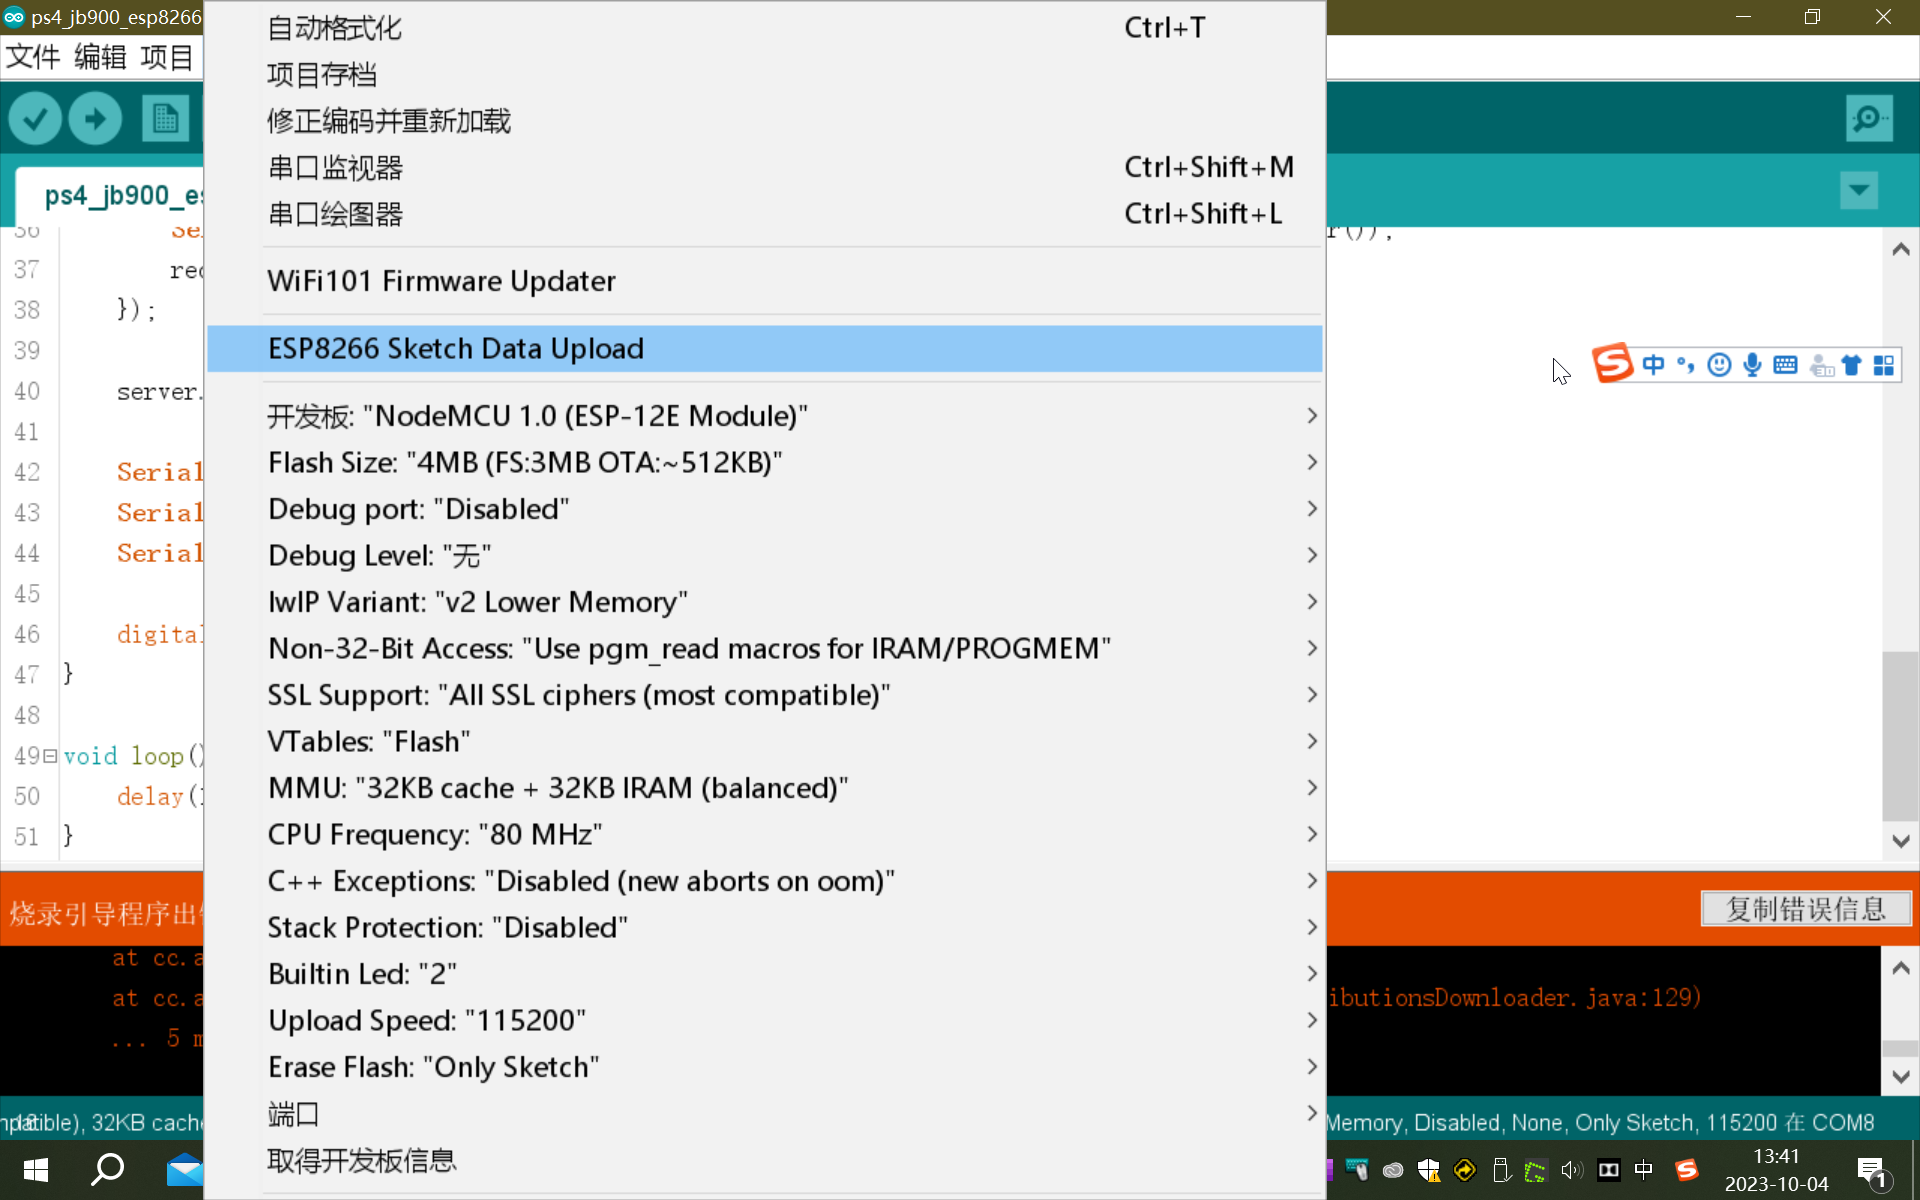
Task: Open 串口监视器 from the menu
Action: pos(764,168)
